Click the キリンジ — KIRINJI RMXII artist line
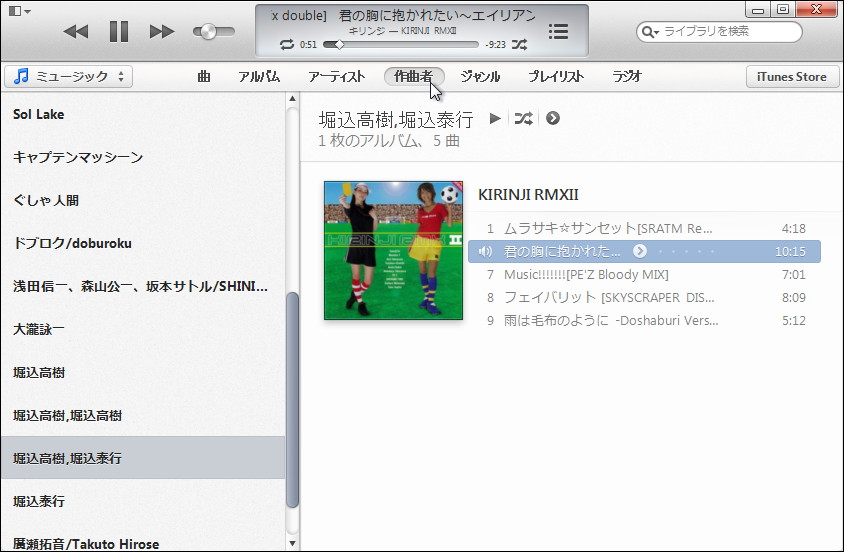 [x=403, y=31]
